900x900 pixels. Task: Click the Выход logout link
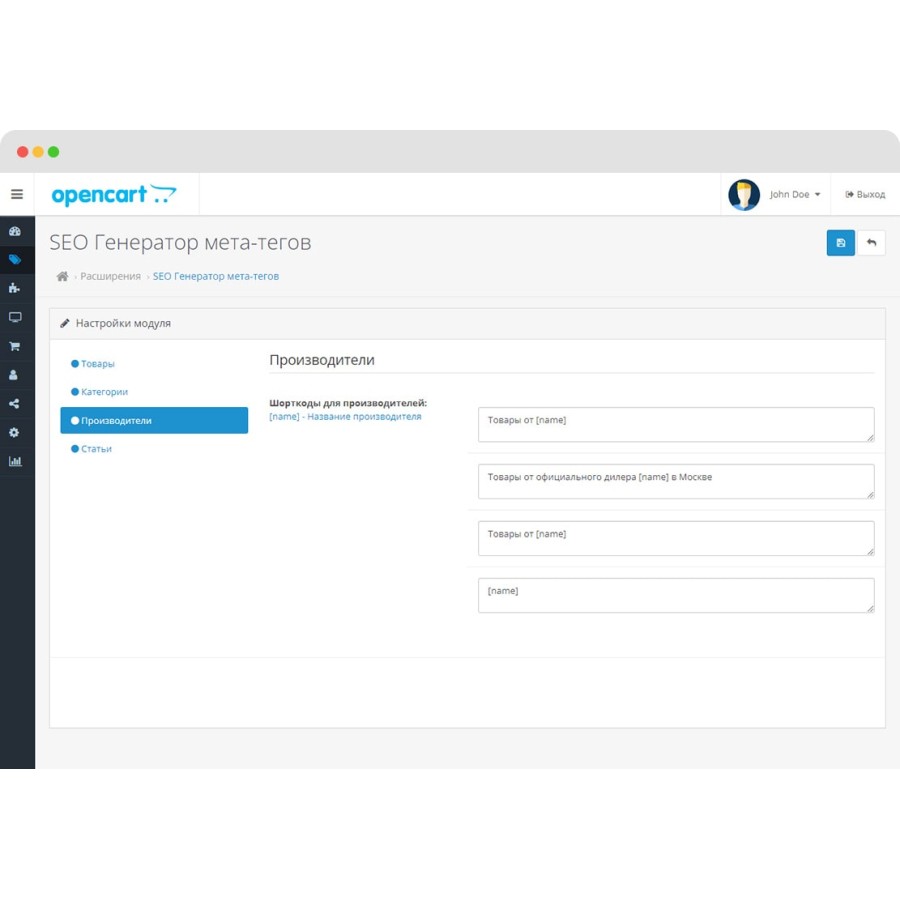pyautogui.click(x=865, y=195)
